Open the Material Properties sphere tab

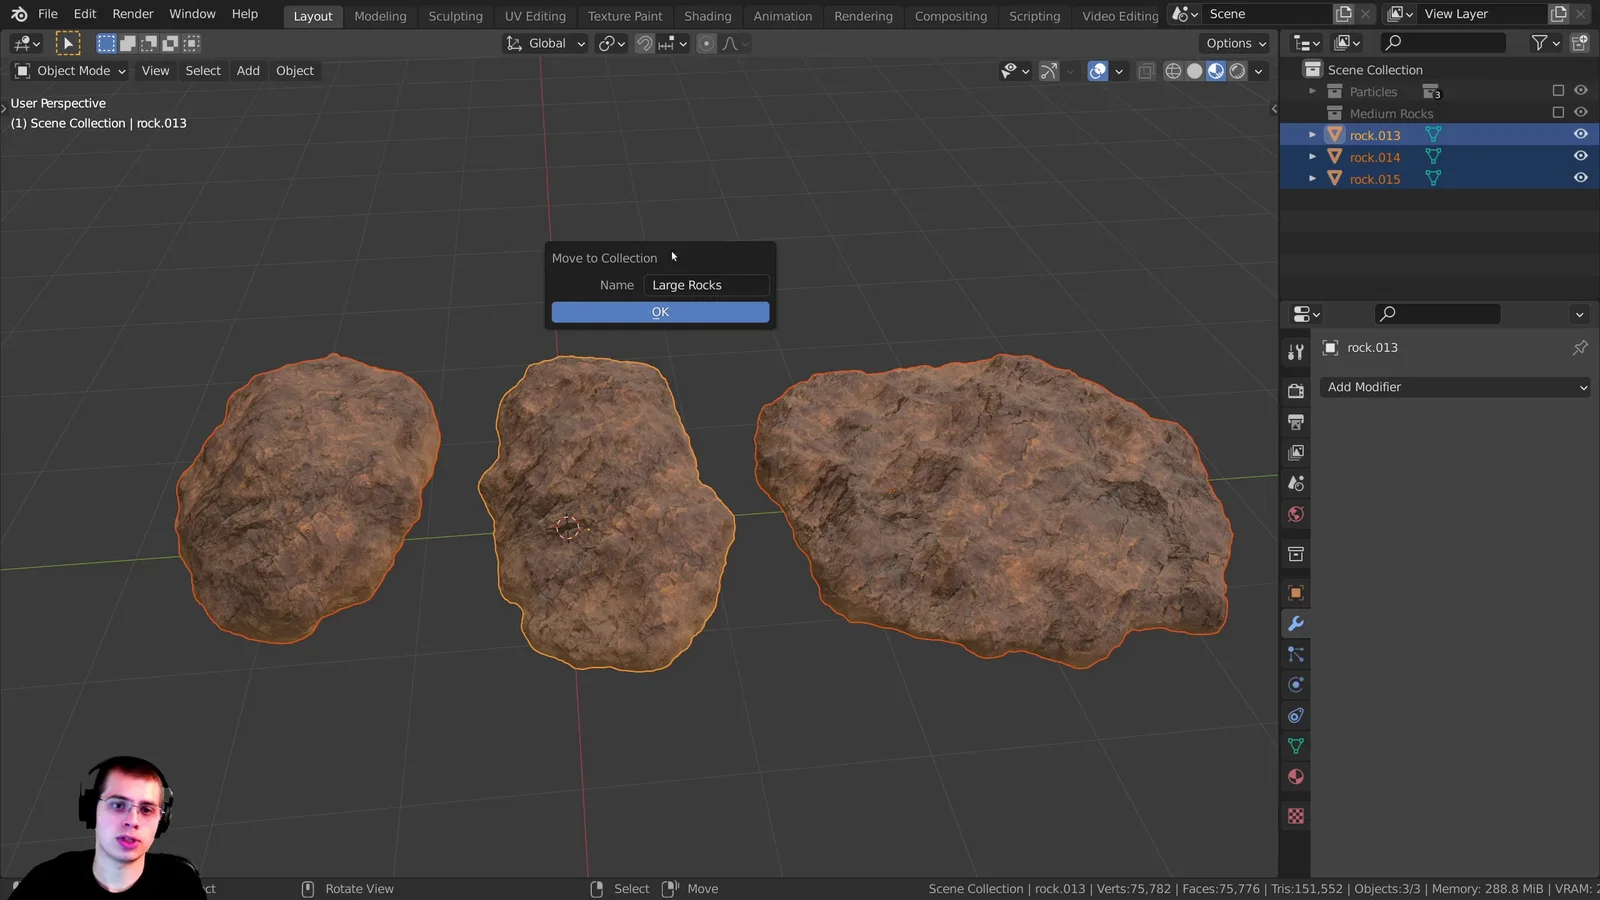pos(1295,776)
